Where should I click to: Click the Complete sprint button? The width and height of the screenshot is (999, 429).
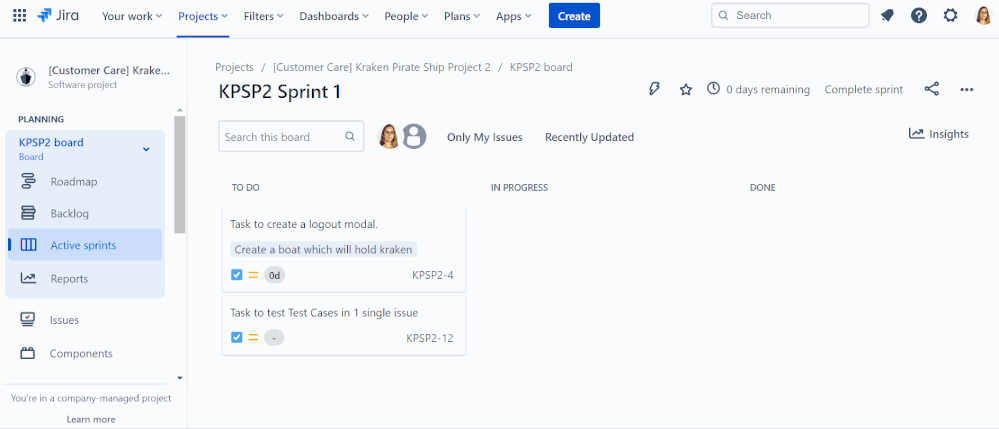(x=863, y=90)
